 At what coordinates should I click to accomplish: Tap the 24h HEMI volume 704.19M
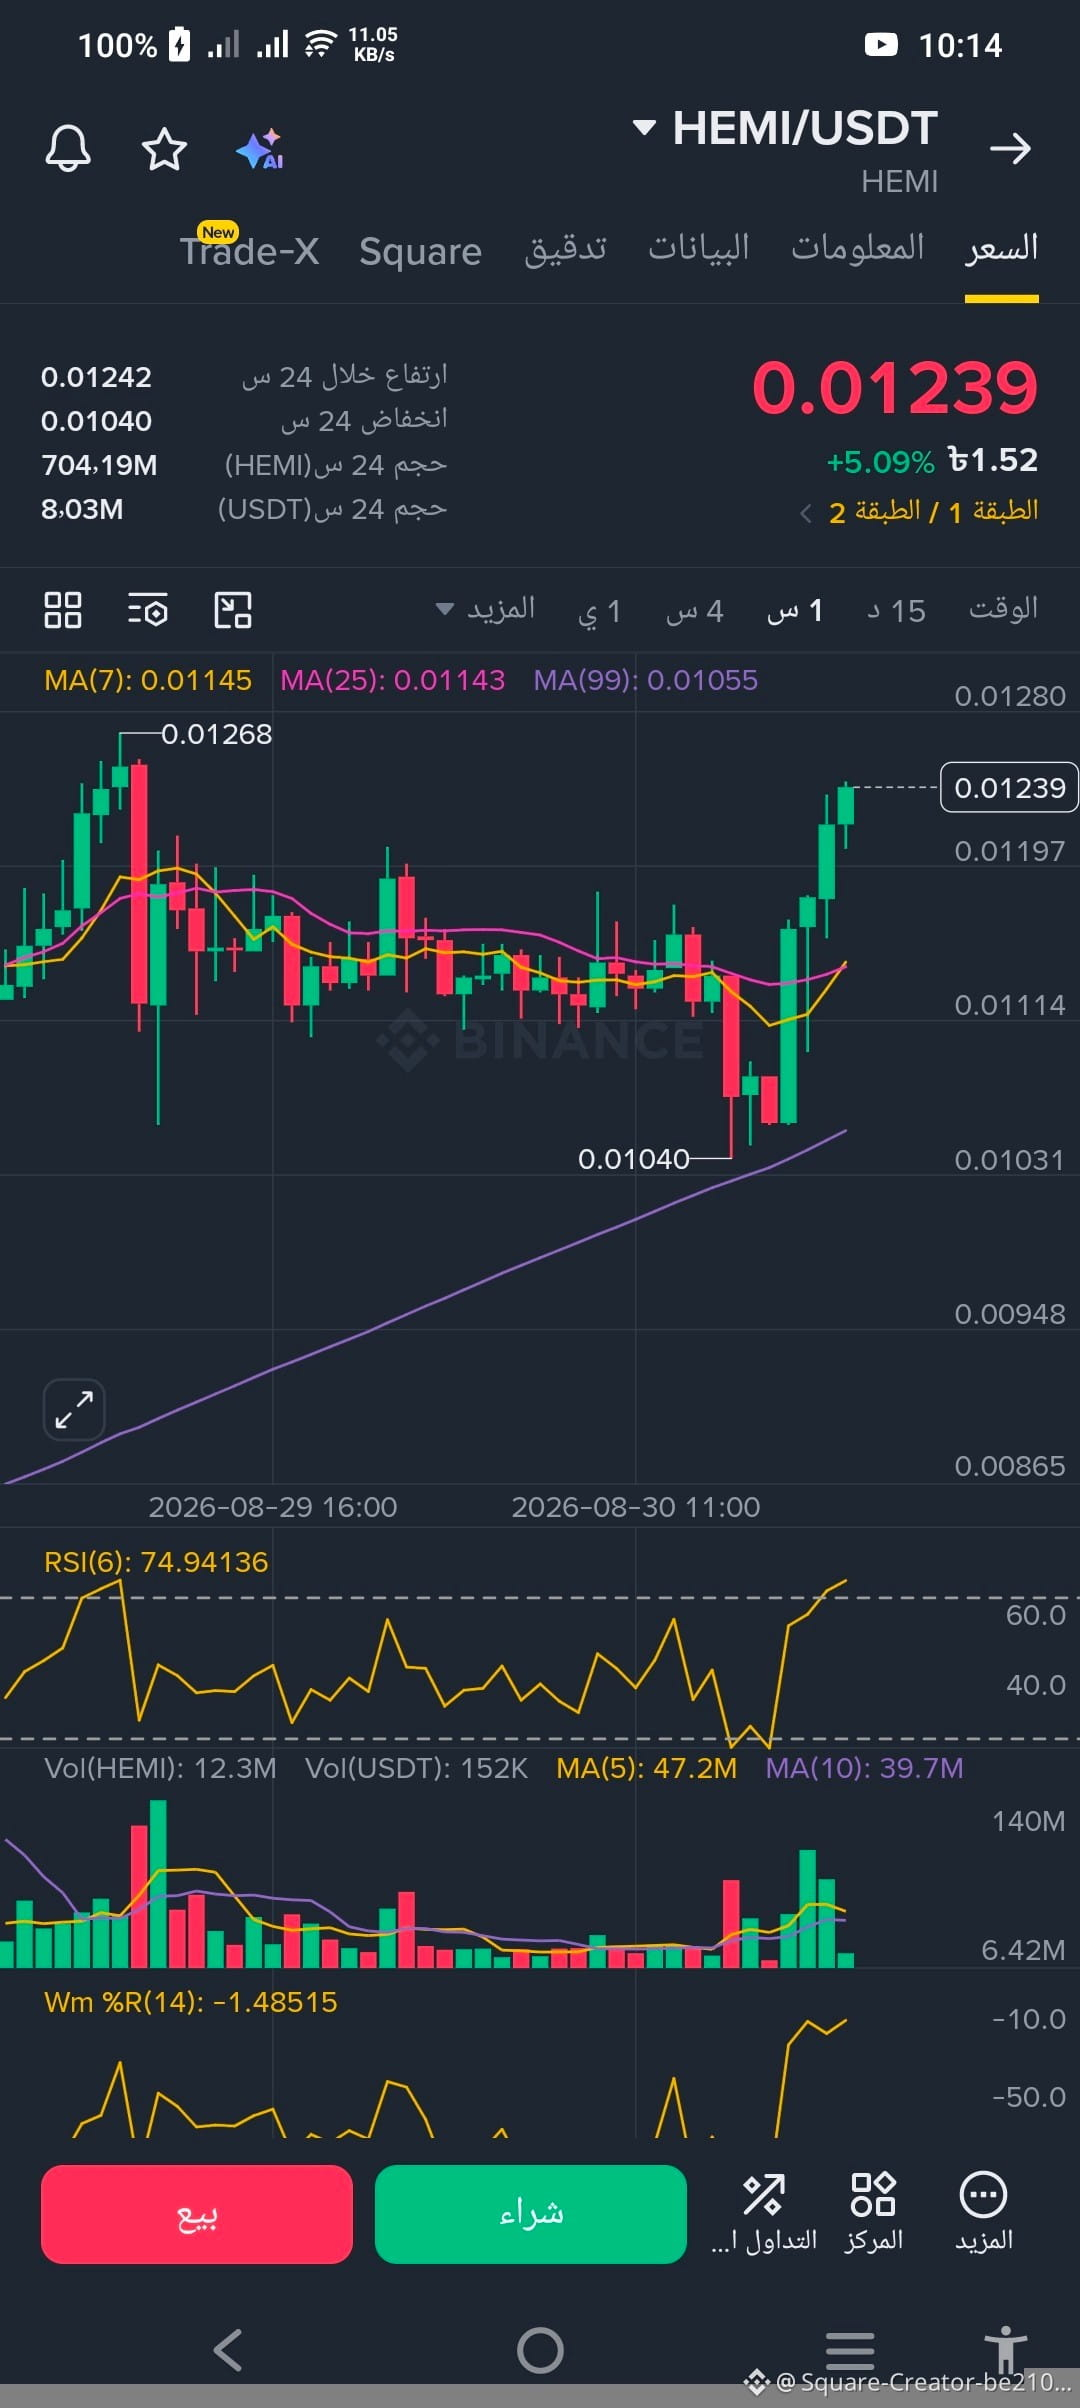pyautogui.click(x=99, y=465)
